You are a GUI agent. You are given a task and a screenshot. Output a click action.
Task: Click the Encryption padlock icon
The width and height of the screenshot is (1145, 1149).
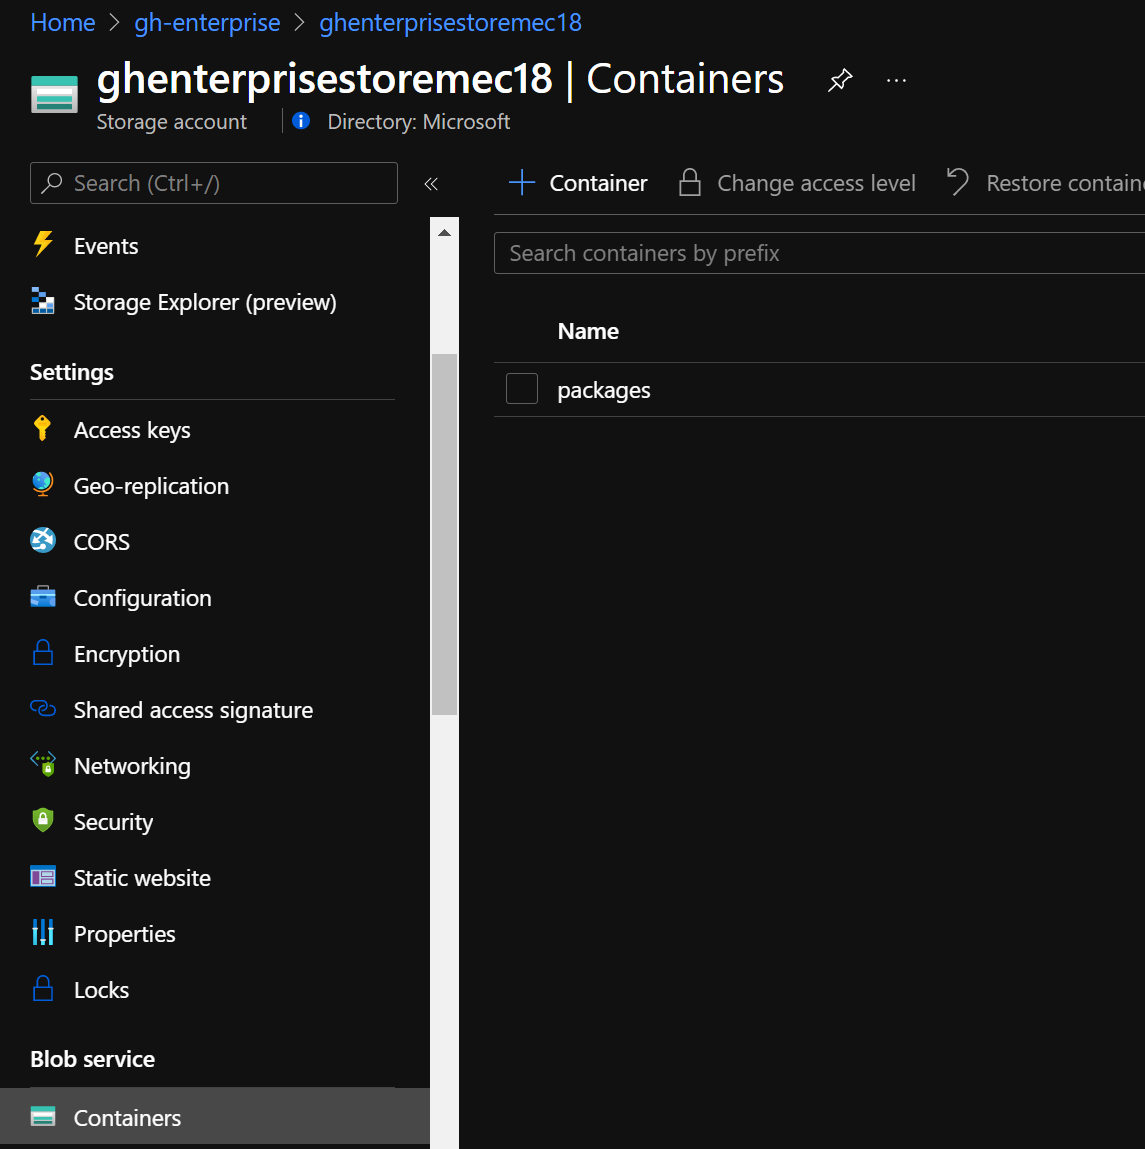[x=43, y=652]
